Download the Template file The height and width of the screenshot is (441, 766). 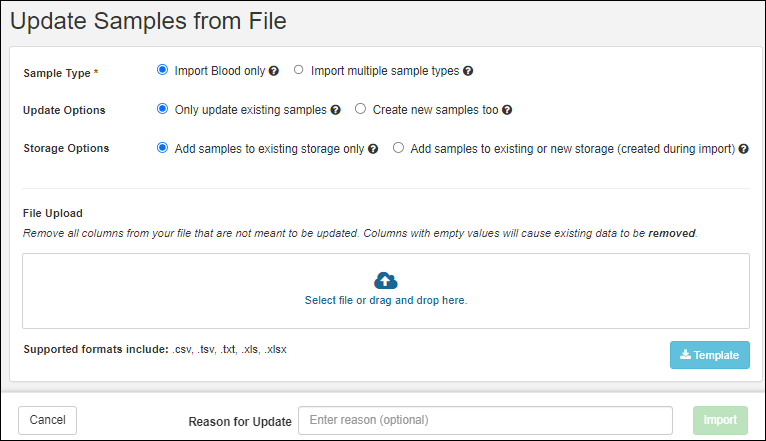pos(709,355)
